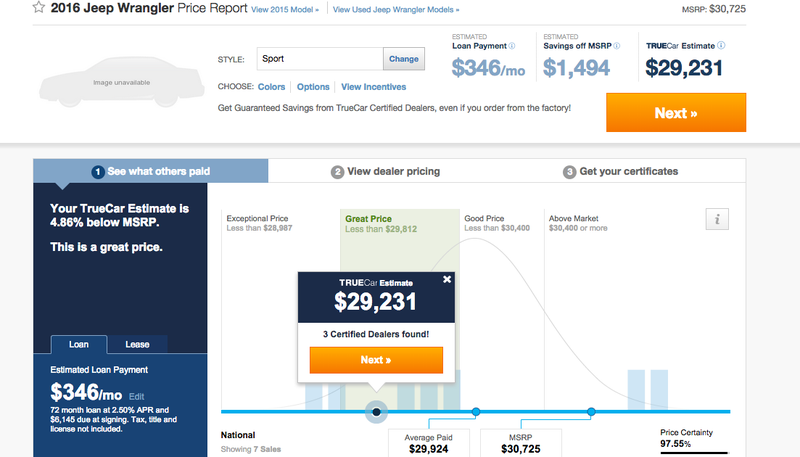Switch to Loan tab
This screenshot has width=800, height=457.
pos(79,344)
